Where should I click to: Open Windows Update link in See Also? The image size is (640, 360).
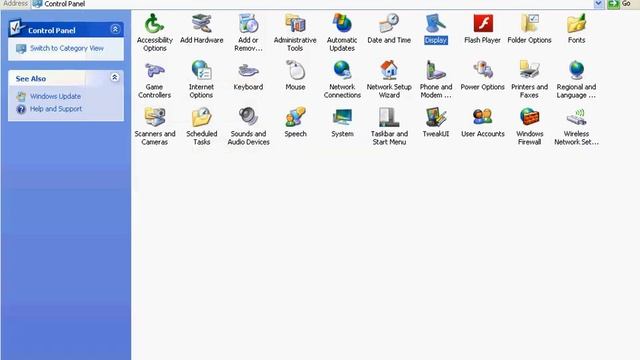[55, 96]
